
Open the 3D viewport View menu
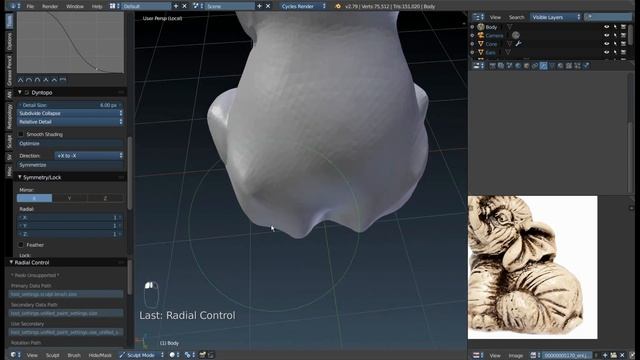click(x=32, y=355)
